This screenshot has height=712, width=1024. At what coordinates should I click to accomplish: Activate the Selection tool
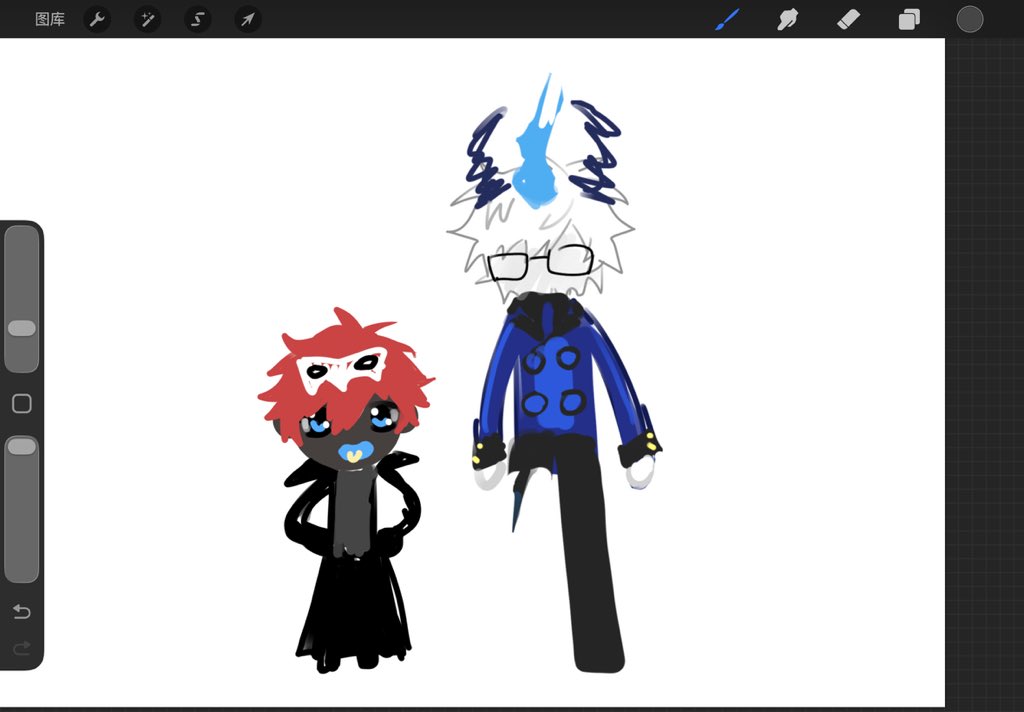tap(198, 20)
